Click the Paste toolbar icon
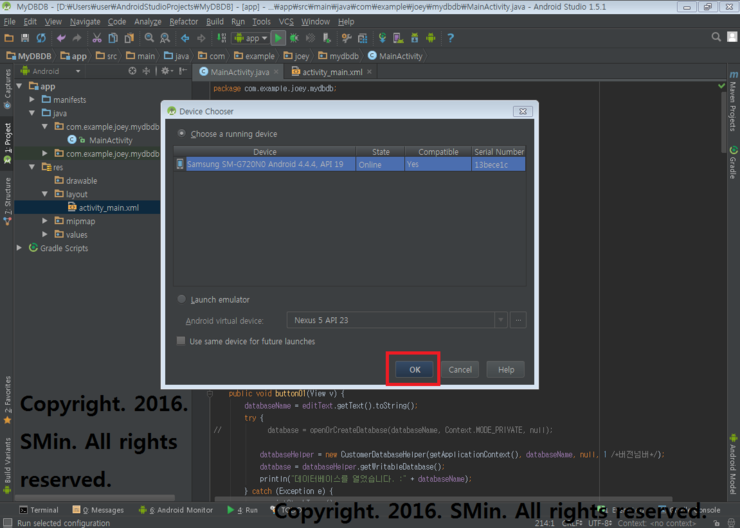740x528 pixels. 129,38
